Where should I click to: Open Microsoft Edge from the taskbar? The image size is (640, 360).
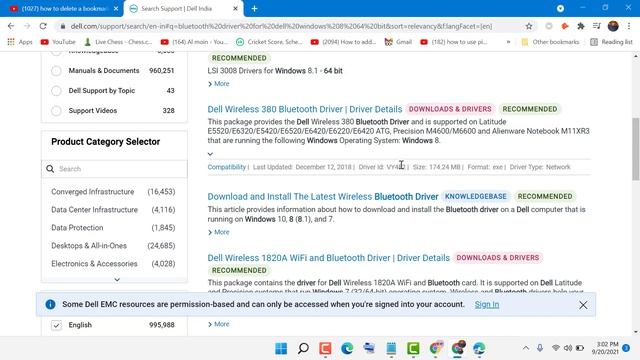coord(347,348)
